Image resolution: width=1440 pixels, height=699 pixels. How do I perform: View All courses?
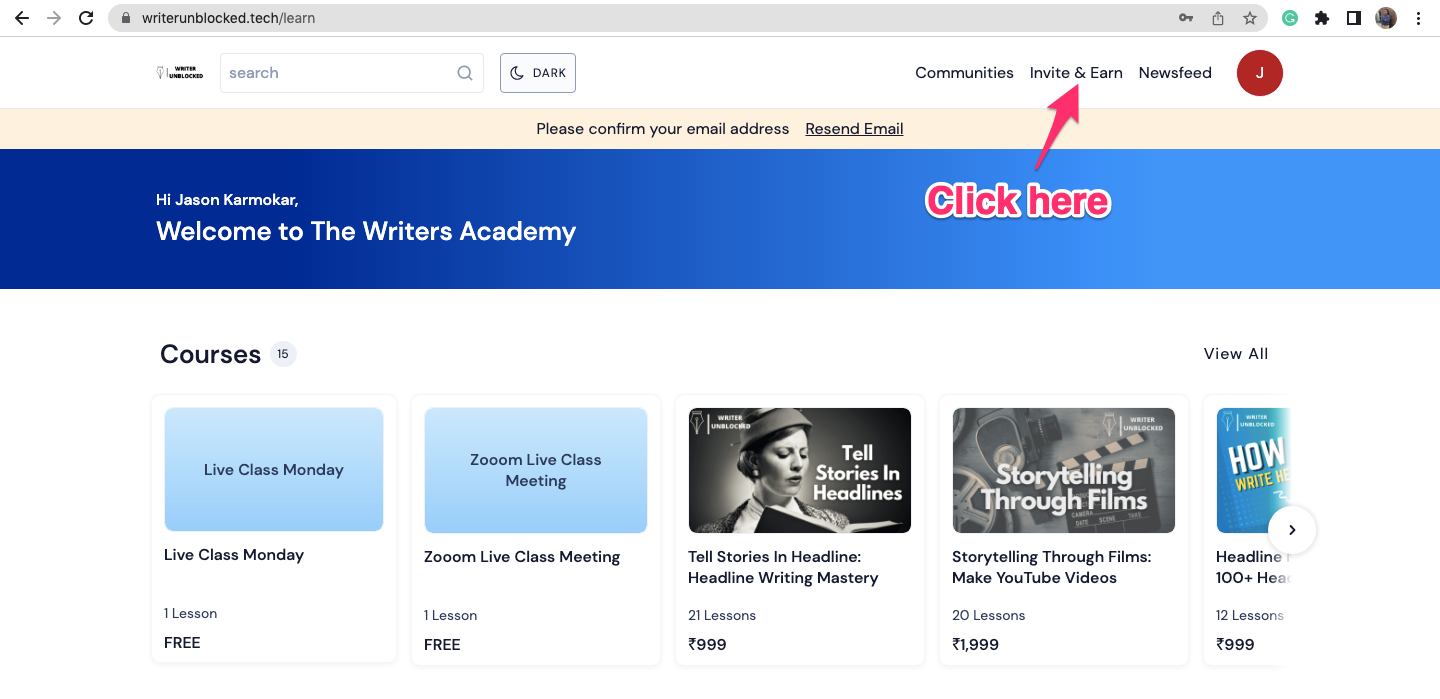(1236, 354)
